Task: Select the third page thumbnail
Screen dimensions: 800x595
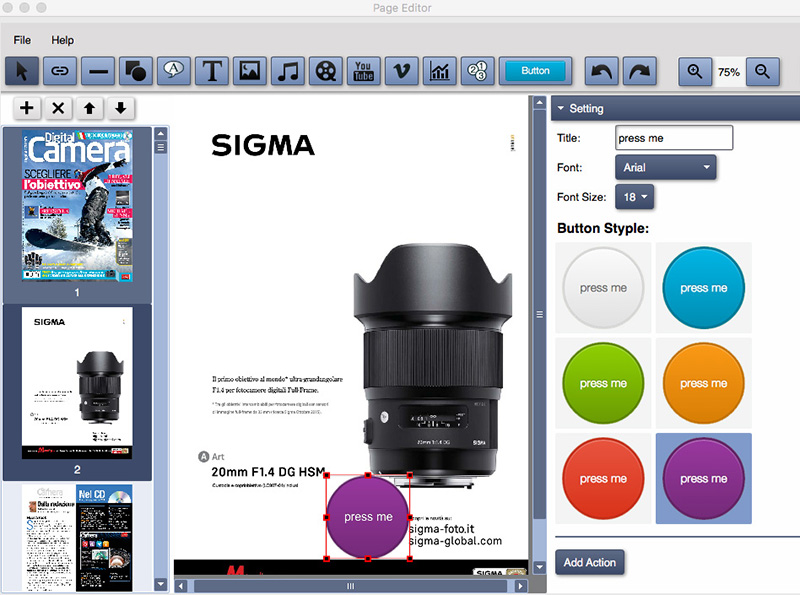Action: (x=77, y=538)
